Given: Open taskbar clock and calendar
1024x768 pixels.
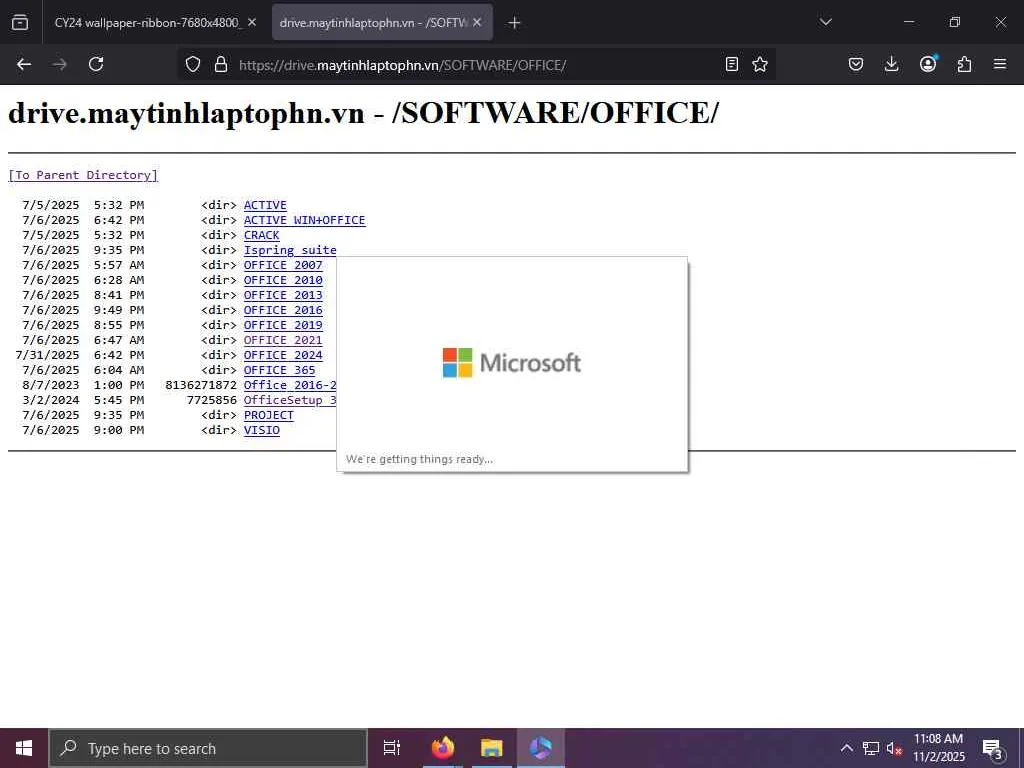Looking at the screenshot, I should click(938, 748).
